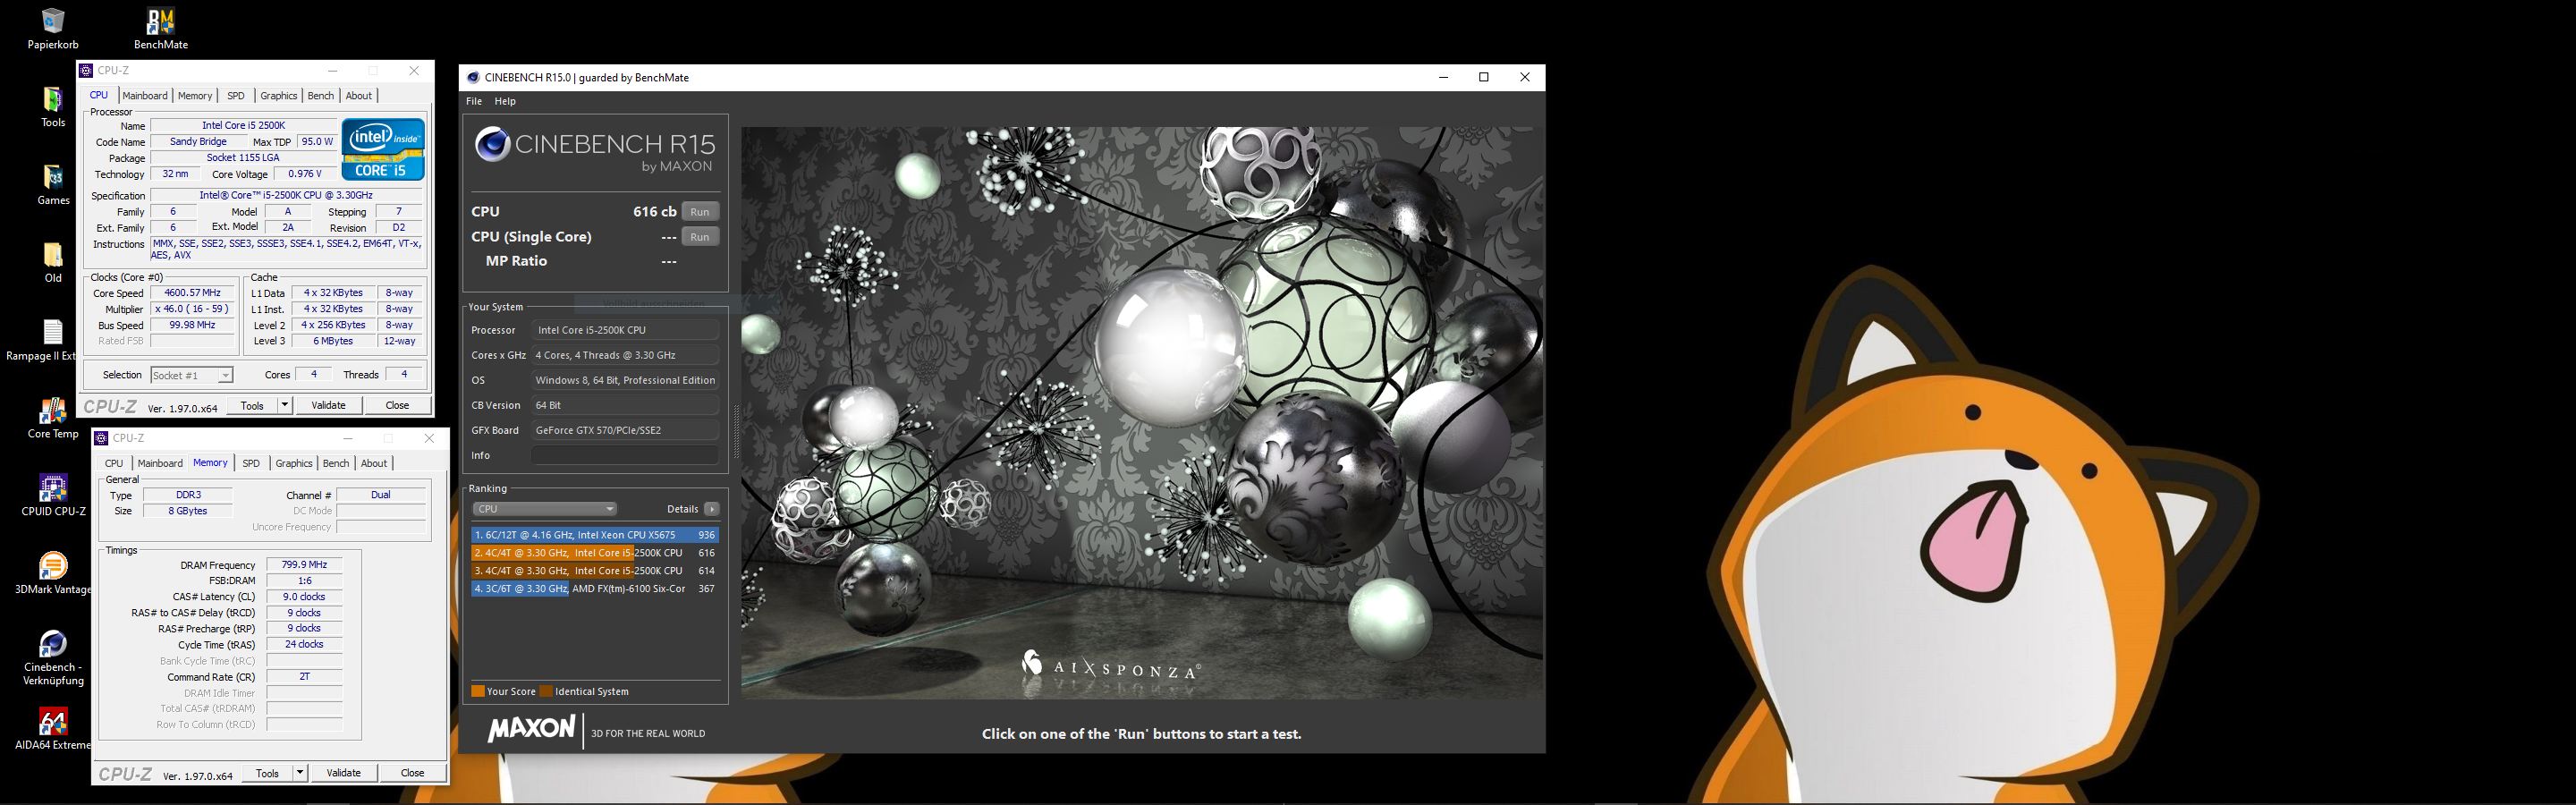
Task: Click the Identical System legend swatch
Action: [x=546, y=691]
